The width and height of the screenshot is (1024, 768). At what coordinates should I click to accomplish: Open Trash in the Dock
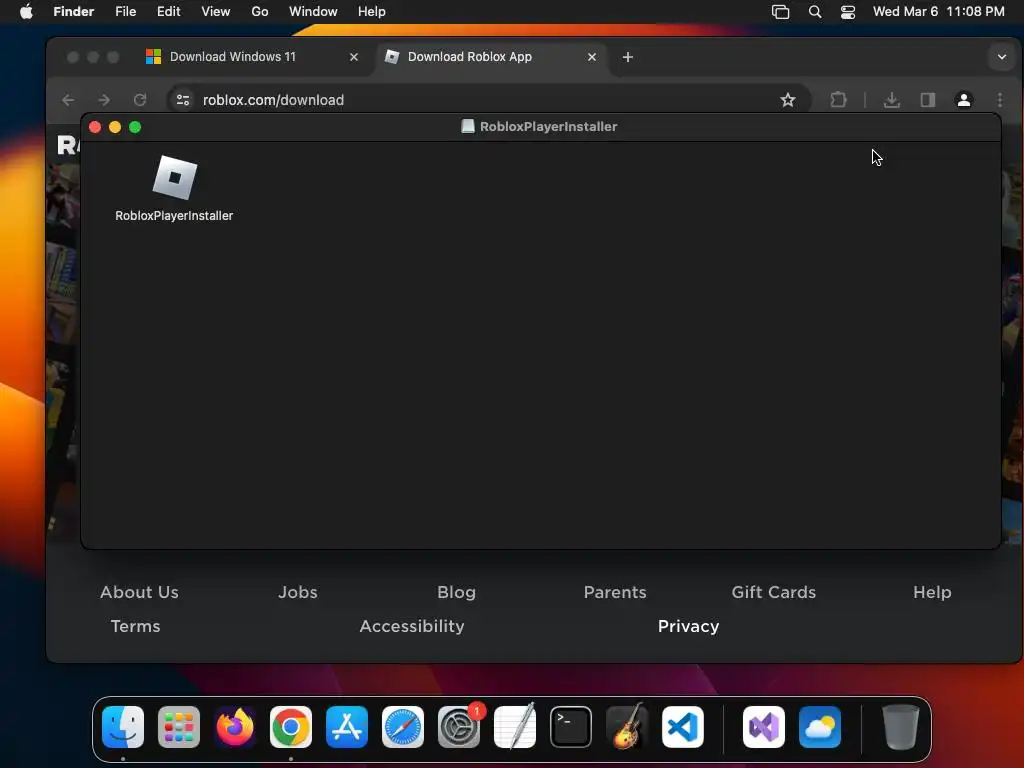[901, 727]
